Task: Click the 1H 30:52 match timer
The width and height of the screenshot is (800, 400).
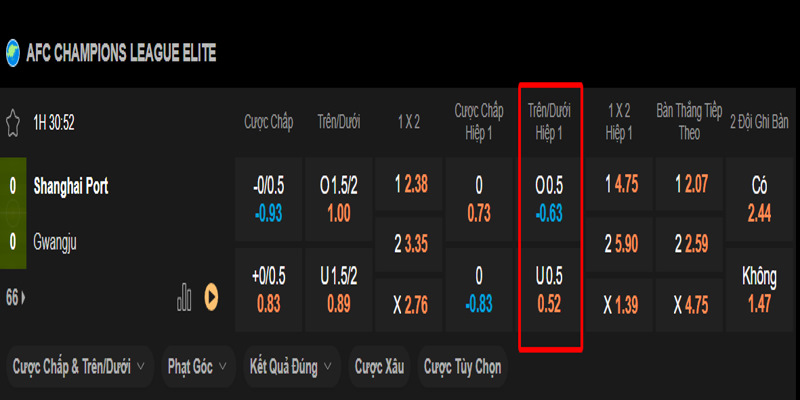Action: point(54,123)
